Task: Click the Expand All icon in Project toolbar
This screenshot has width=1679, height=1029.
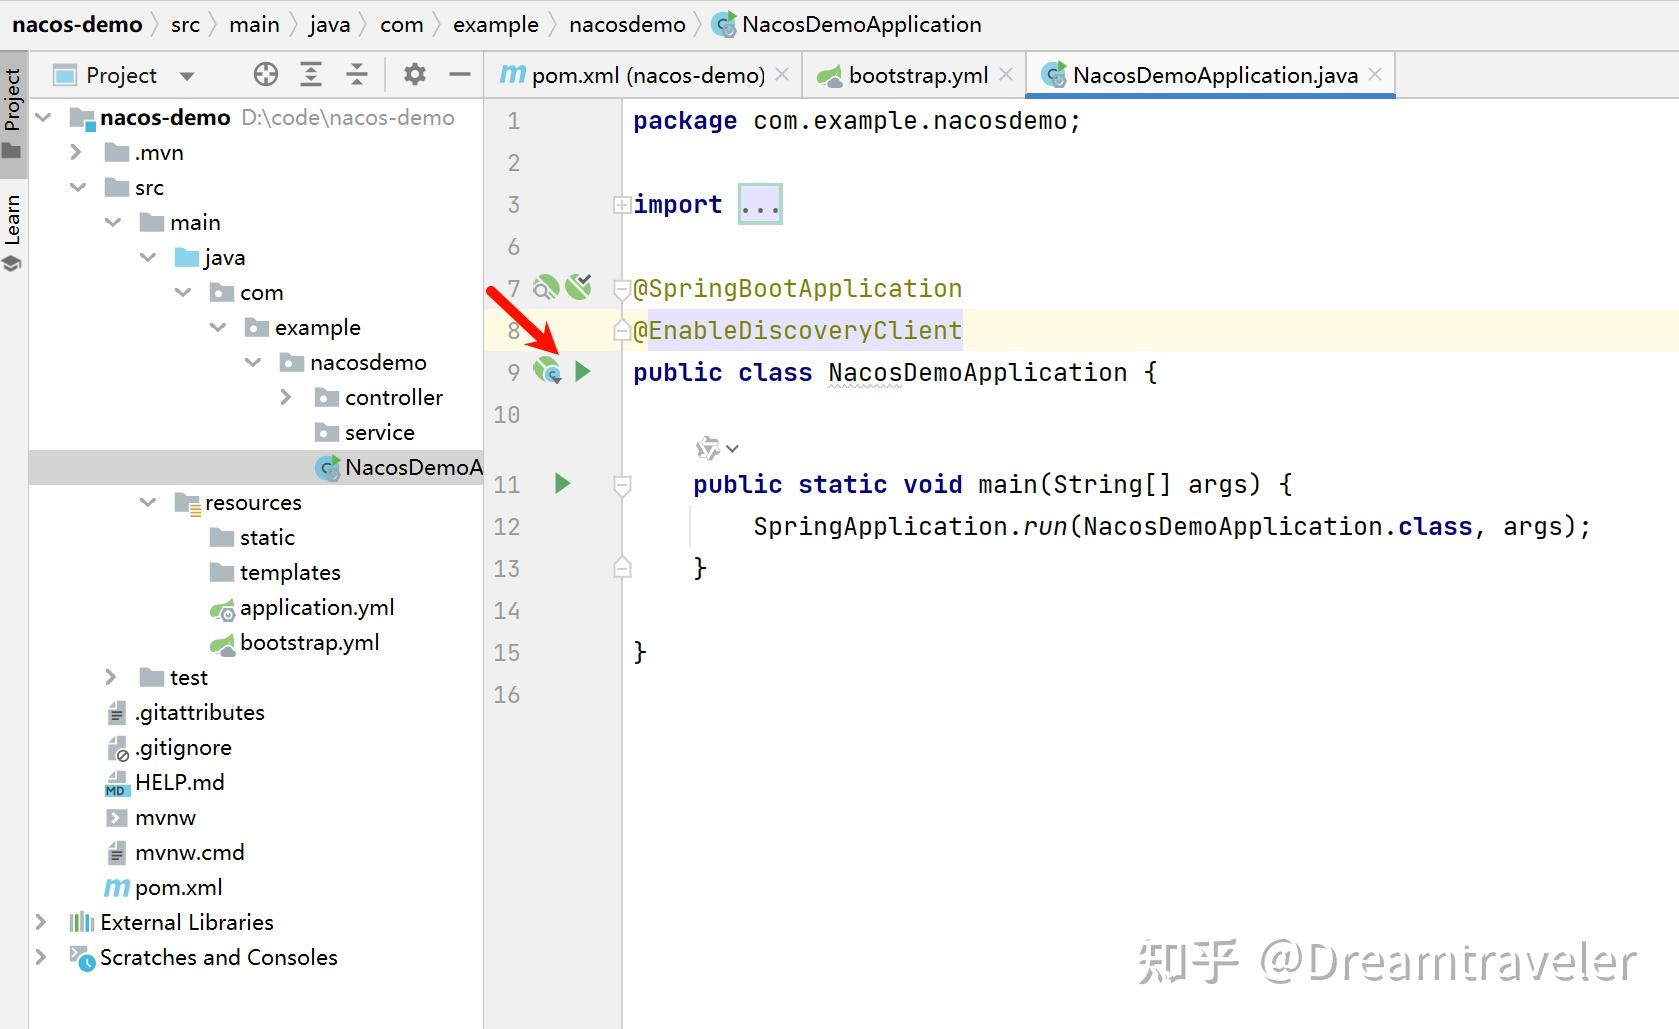Action: point(311,74)
